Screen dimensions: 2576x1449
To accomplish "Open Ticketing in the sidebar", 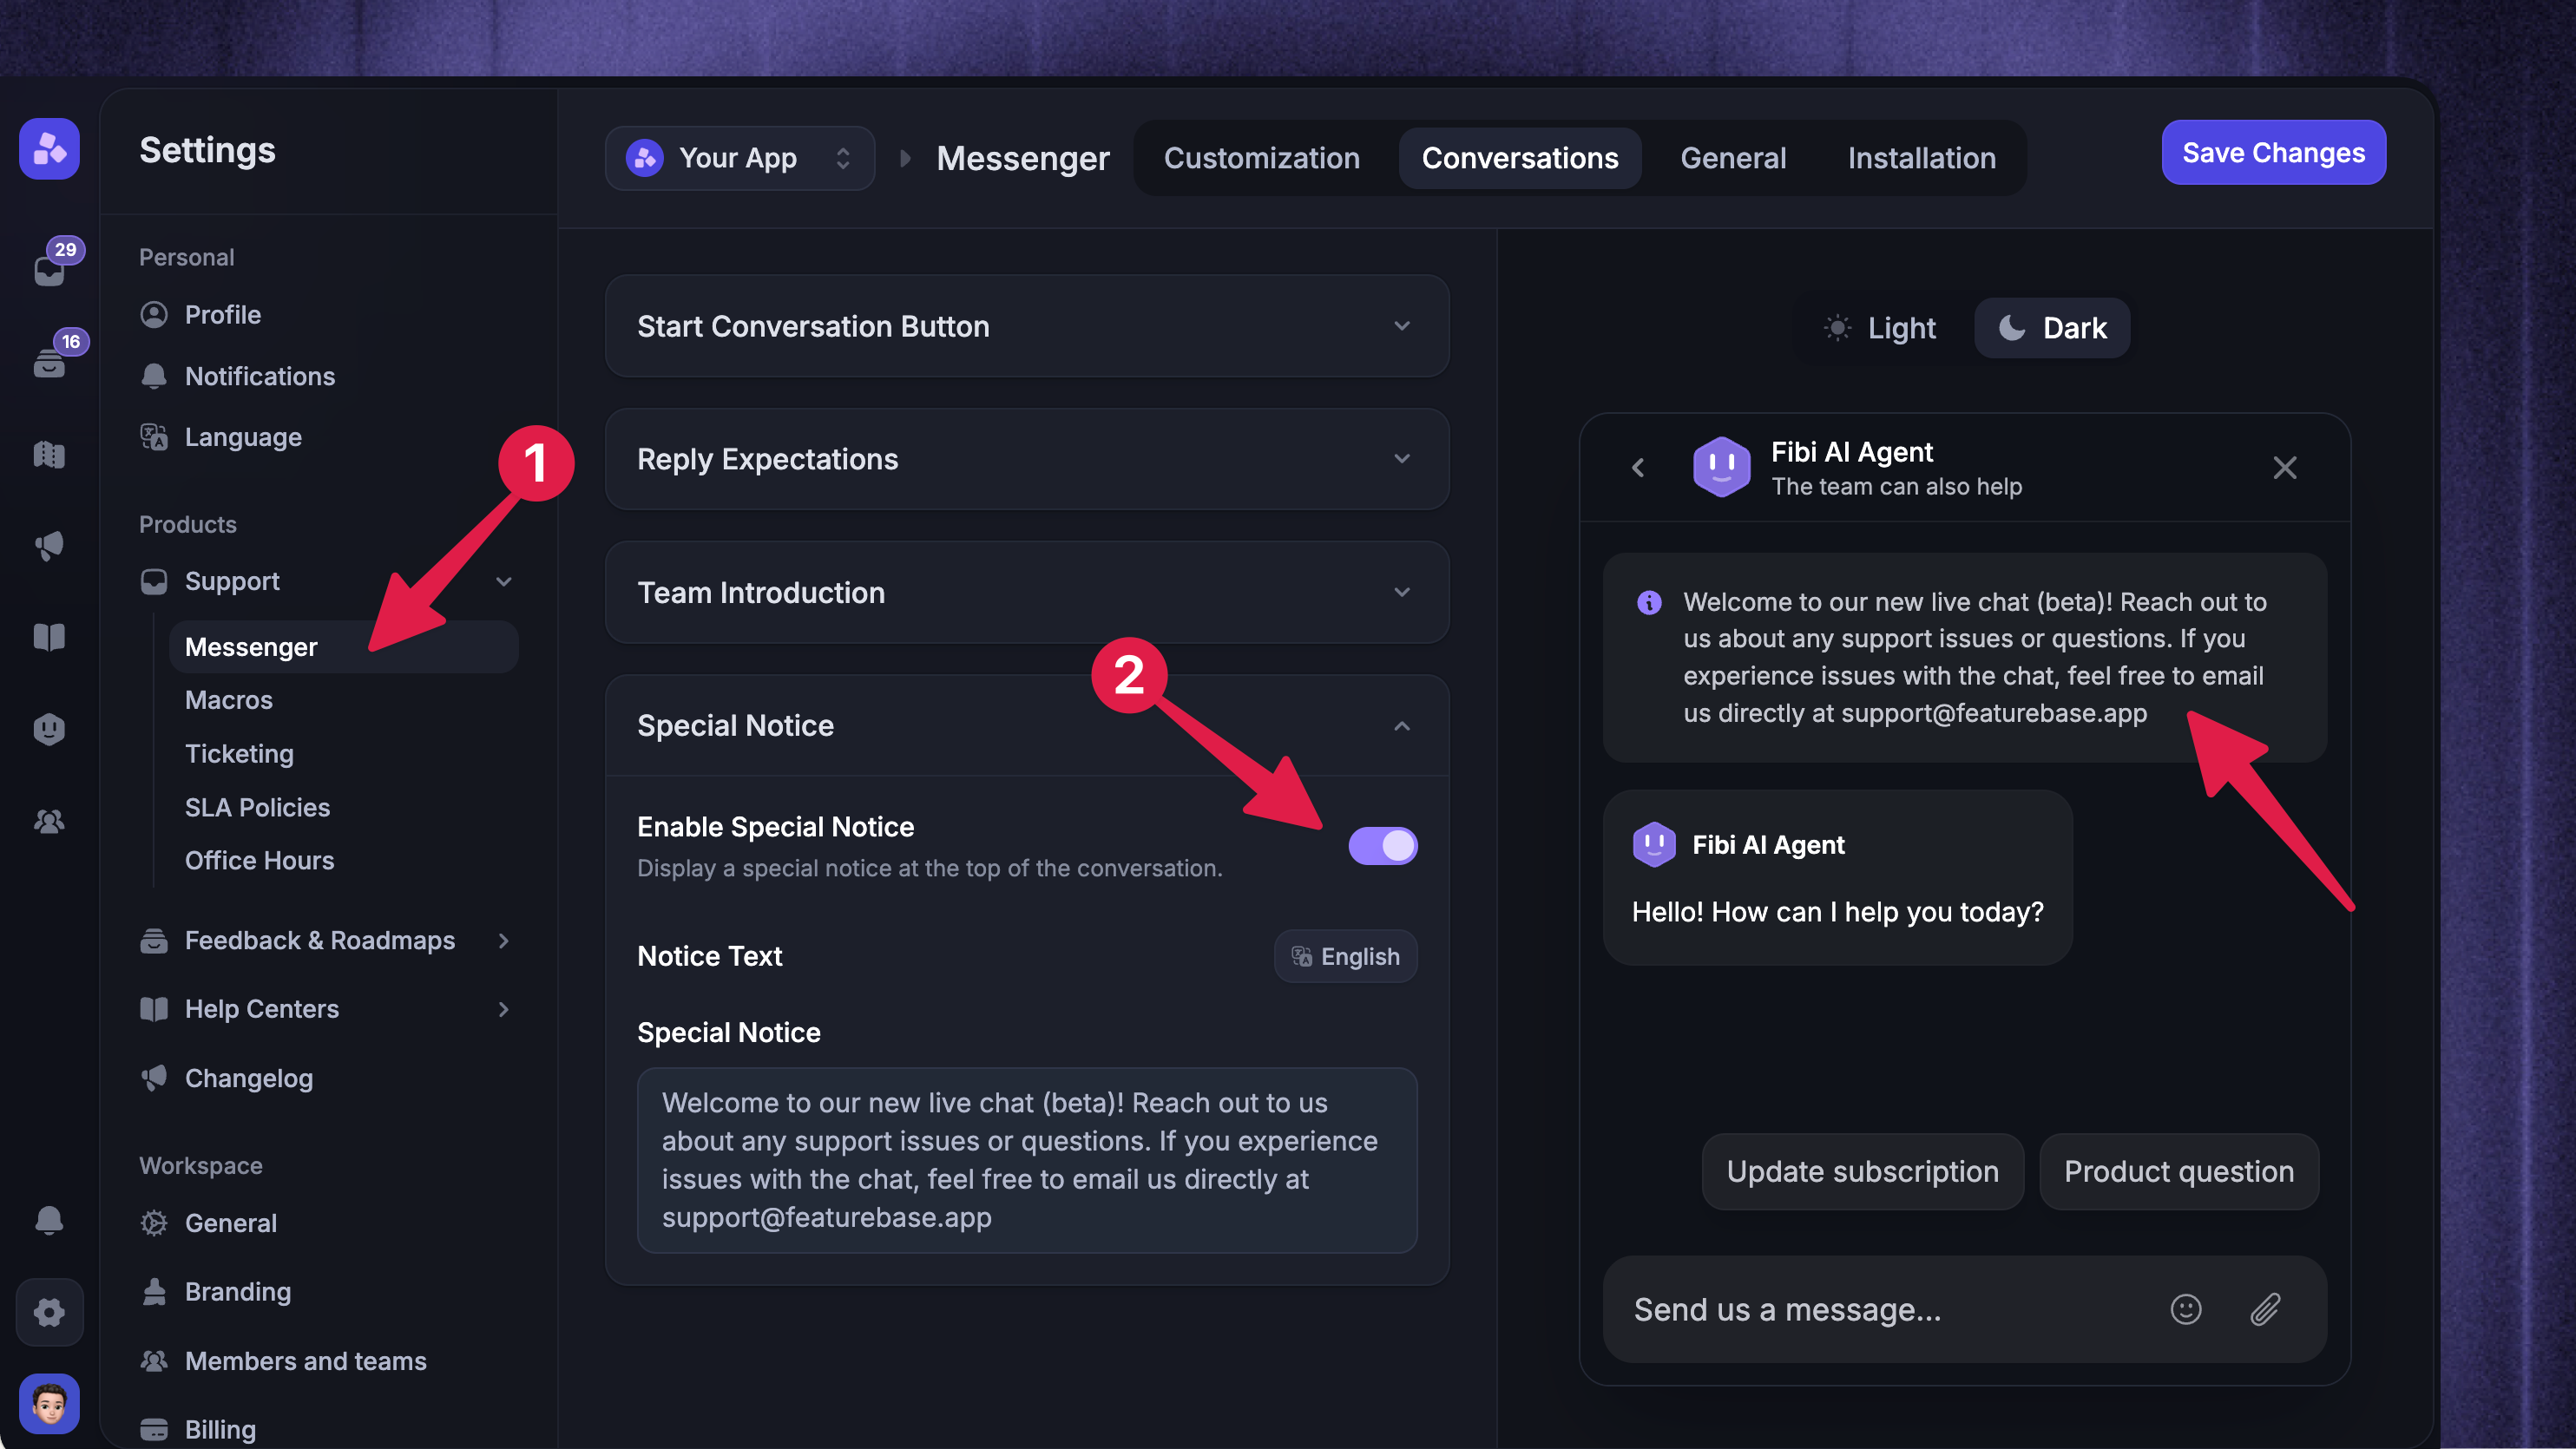I will point(239,754).
